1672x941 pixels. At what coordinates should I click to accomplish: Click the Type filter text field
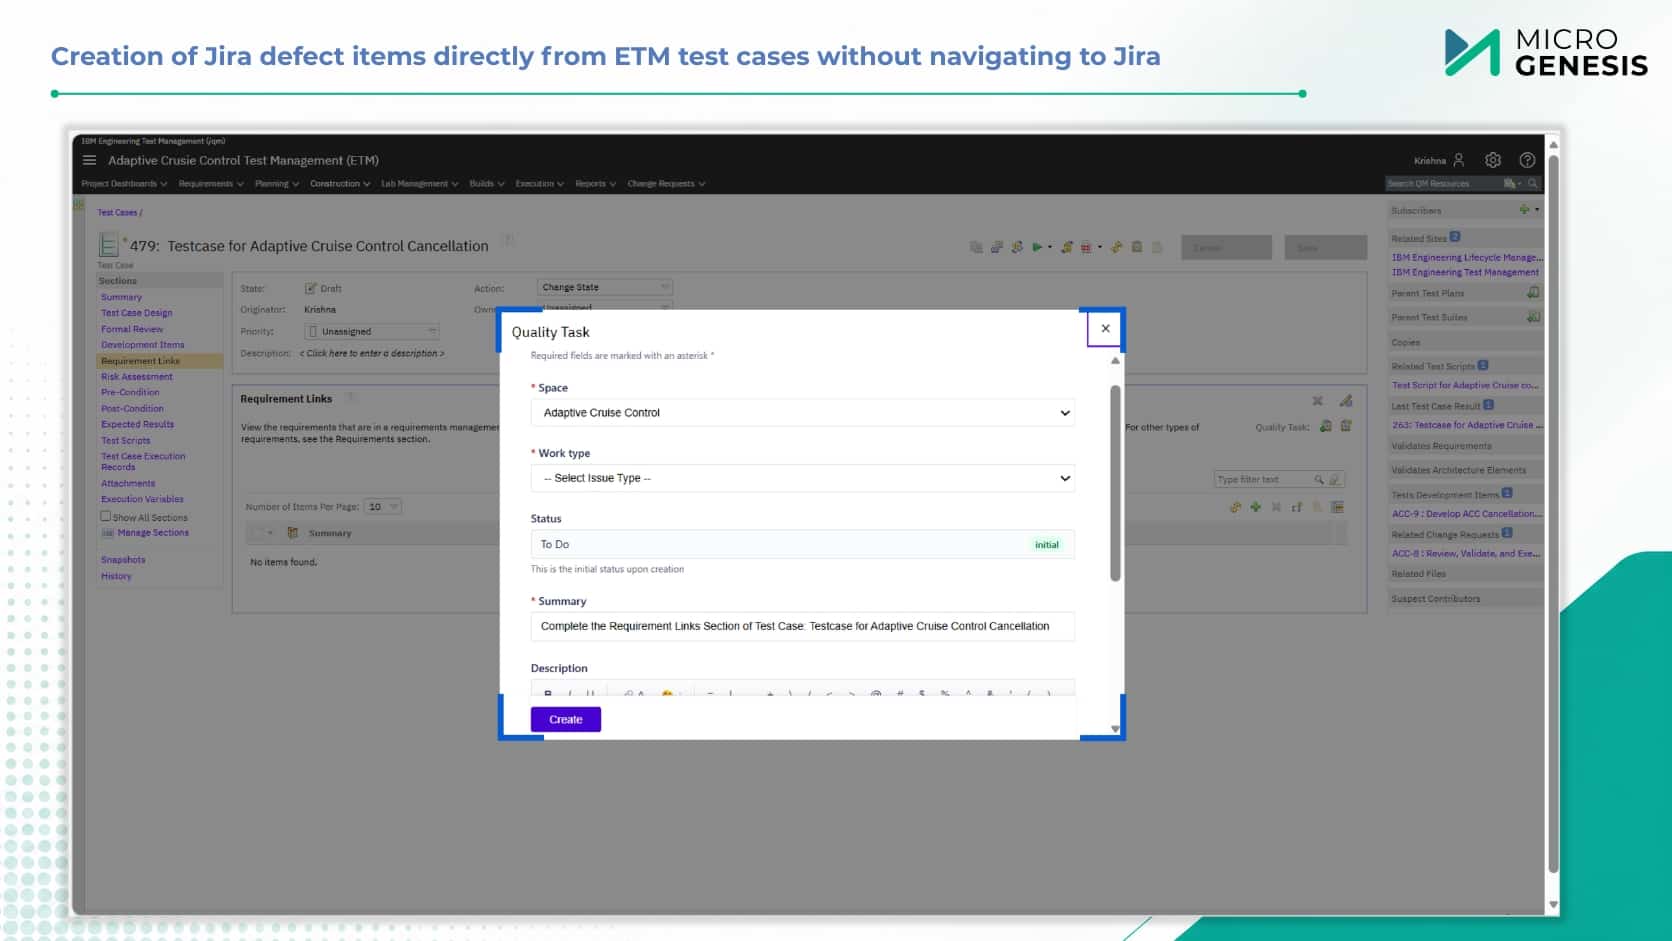coord(1263,480)
